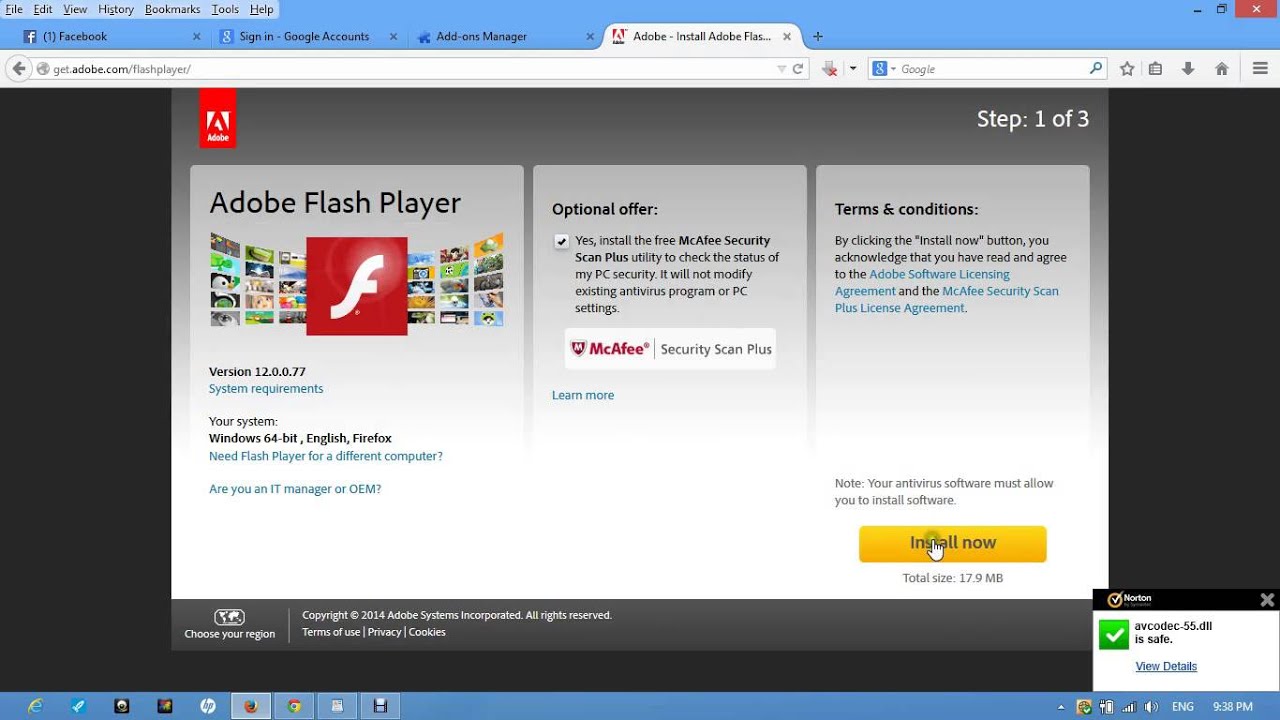
Task: Show hidden system tray icons arrow
Action: (1061, 707)
